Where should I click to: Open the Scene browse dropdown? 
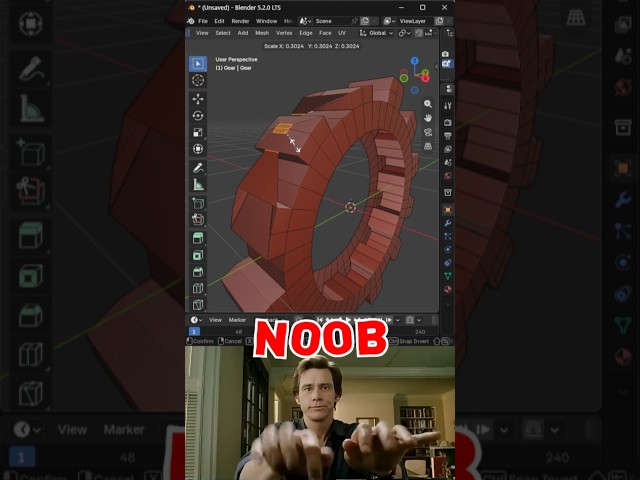click(305, 21)
